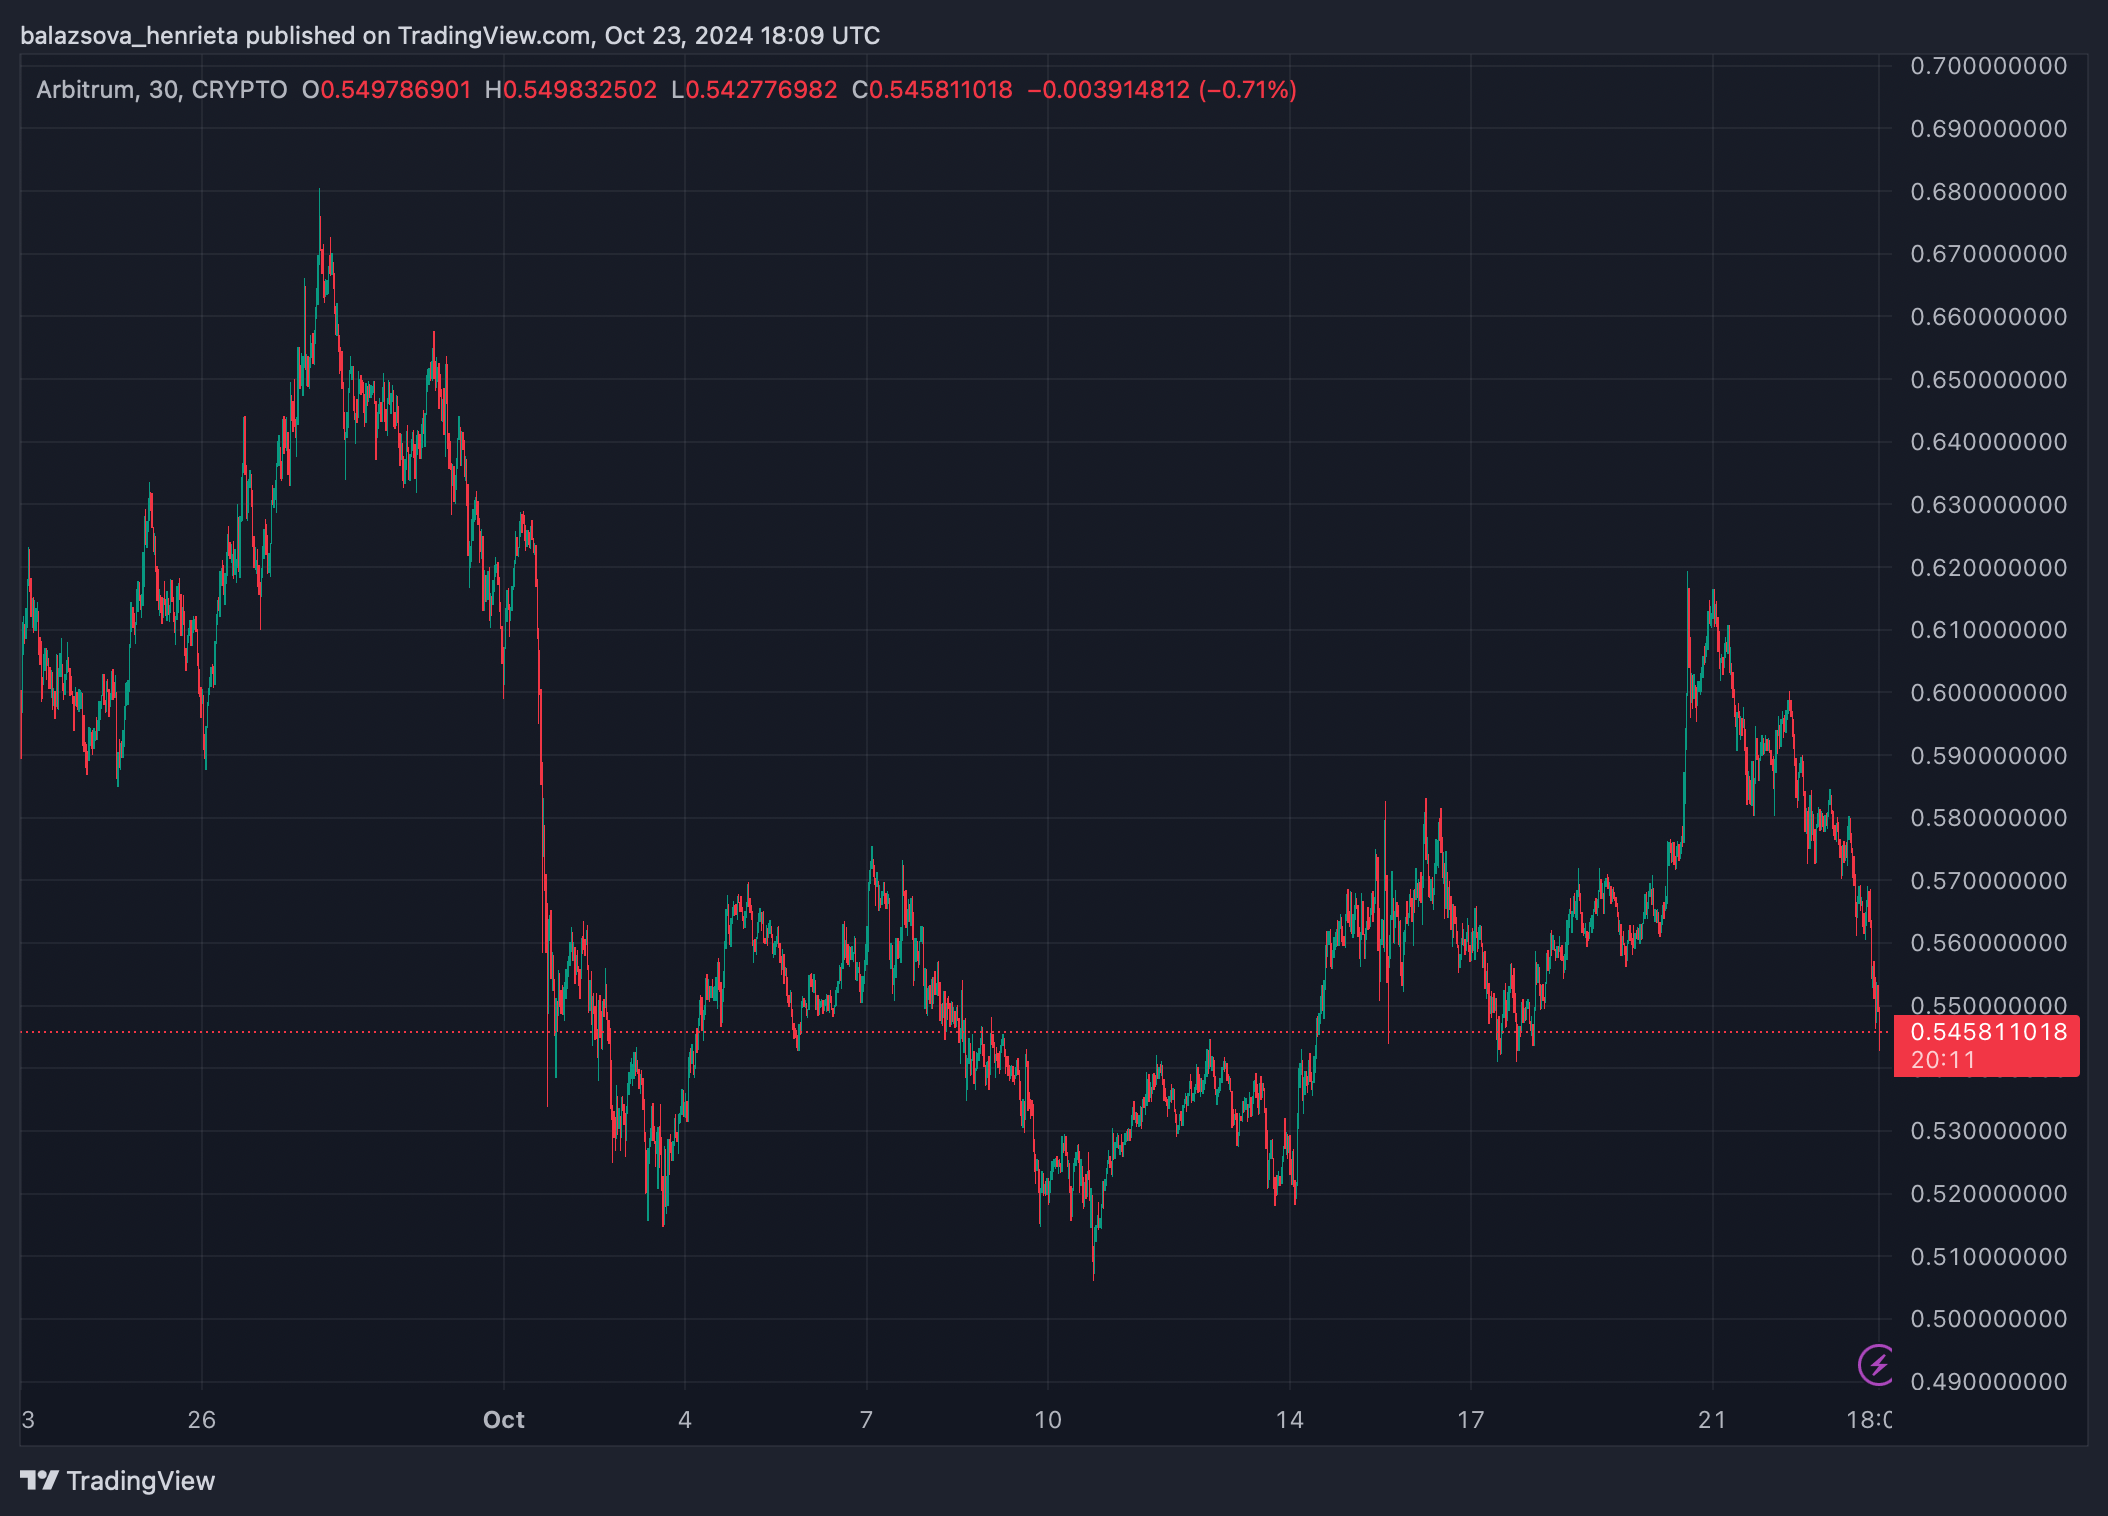This screenshot has height=1516, width=2108.
Task: Click the 0.490000000 price axis label
Action: 1988,1382
